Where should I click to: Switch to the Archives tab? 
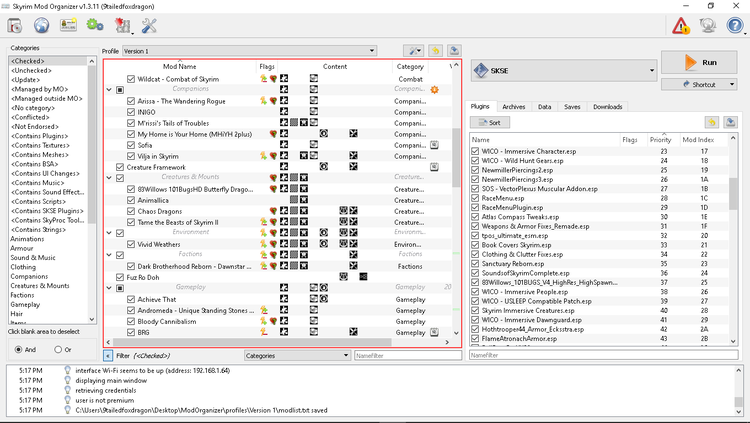514,107
